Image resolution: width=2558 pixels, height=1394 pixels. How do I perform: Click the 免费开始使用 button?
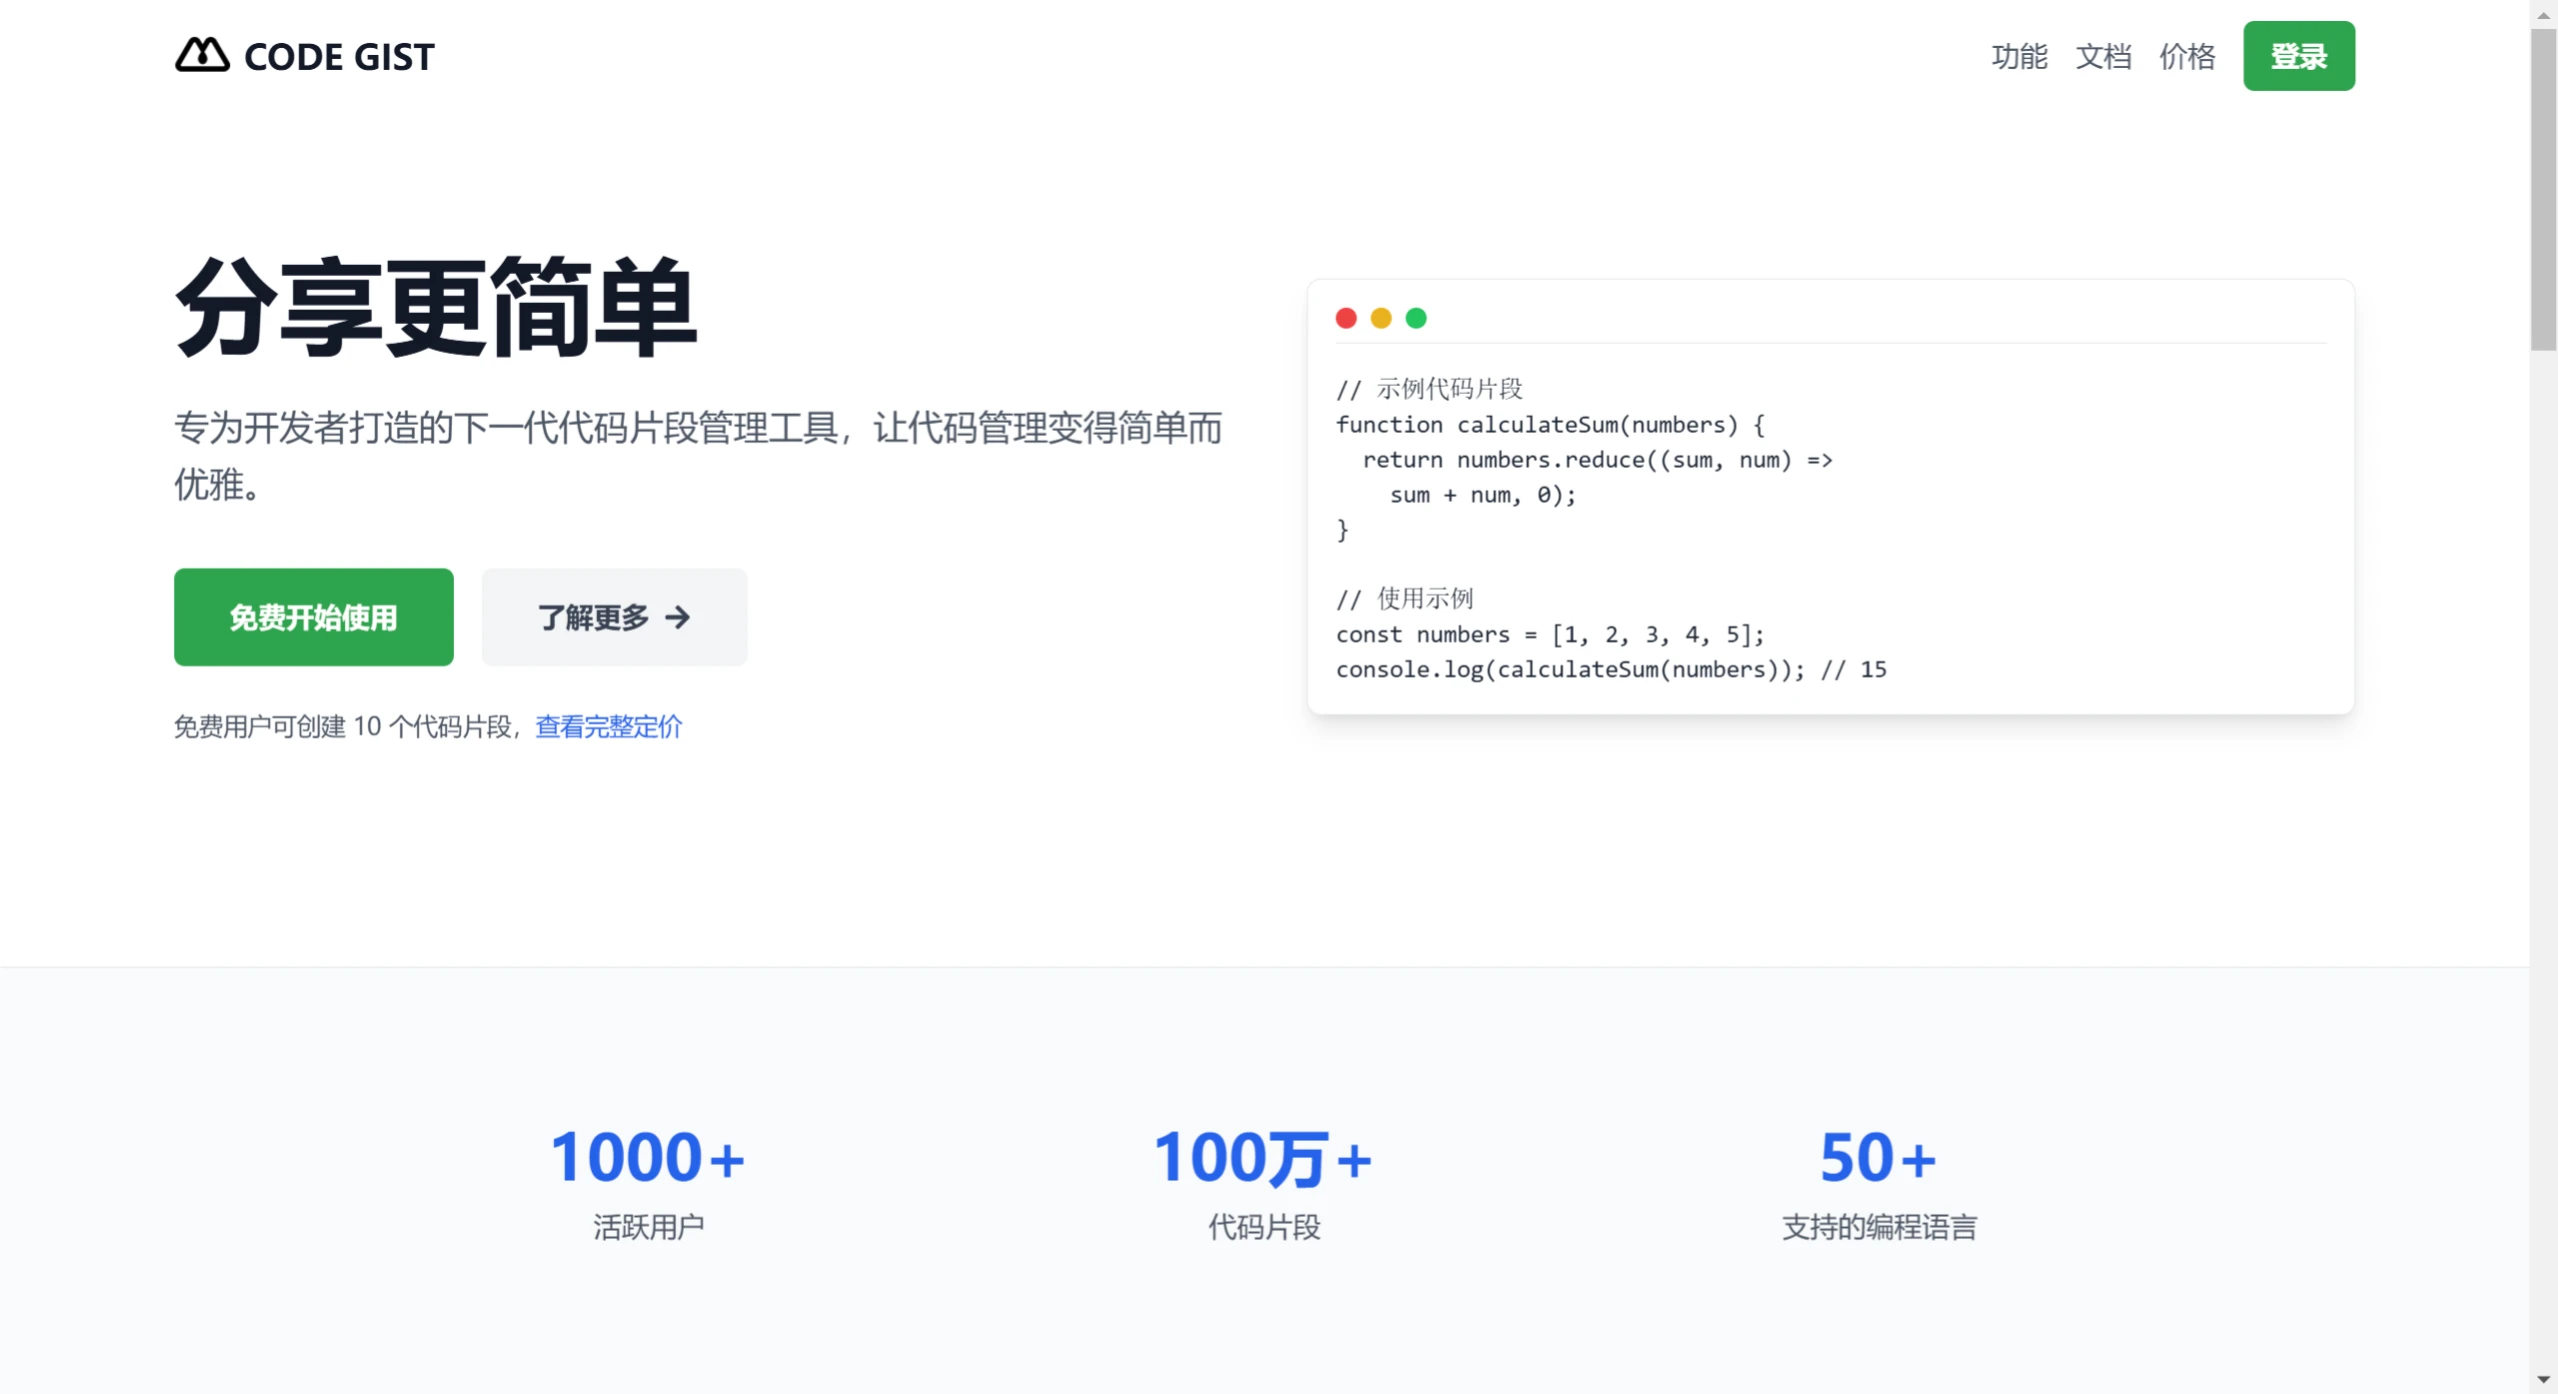point(313,617)
